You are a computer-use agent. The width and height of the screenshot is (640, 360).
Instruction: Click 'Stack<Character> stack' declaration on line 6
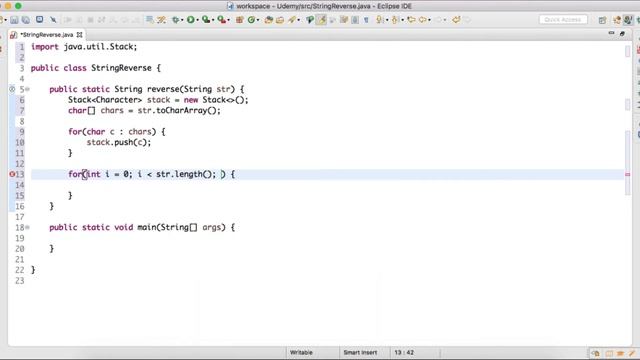[x=119, y=100]
